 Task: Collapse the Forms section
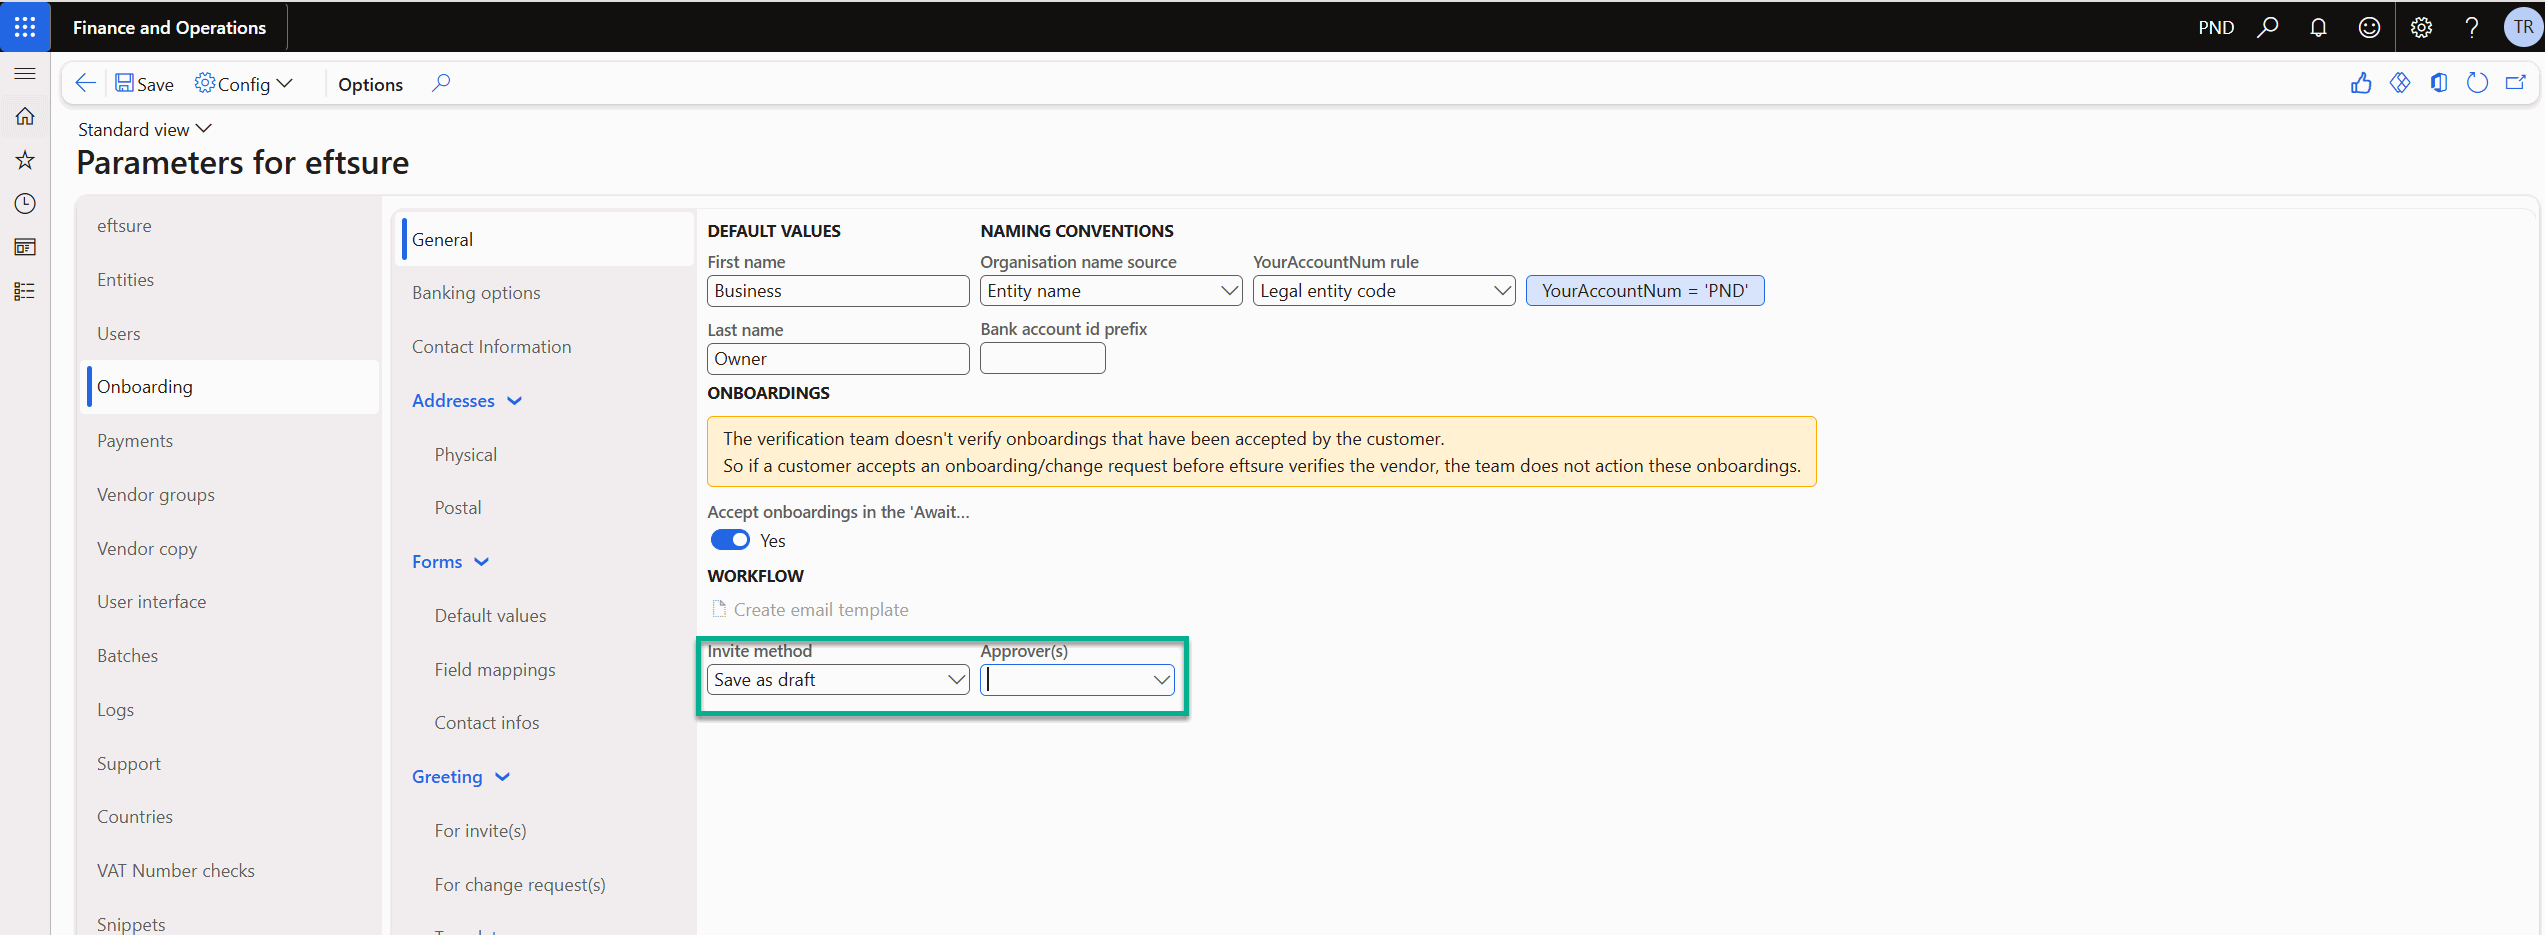tap(451, 562)
